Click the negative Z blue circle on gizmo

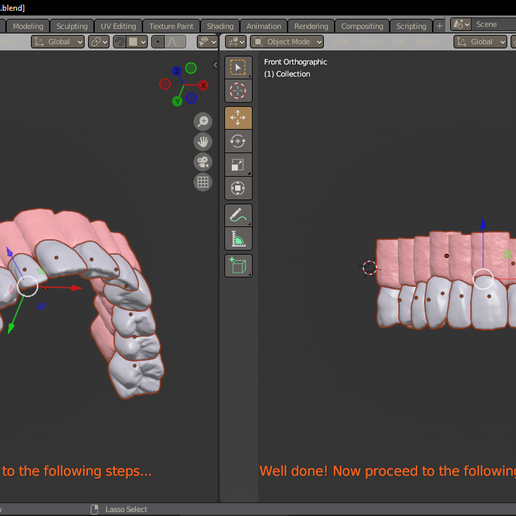192,98
